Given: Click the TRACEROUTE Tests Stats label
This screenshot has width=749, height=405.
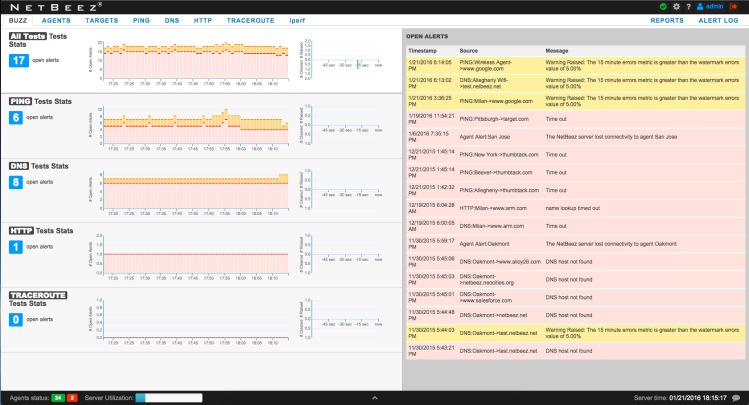Looking at the screenshot, I should point(38,299).
